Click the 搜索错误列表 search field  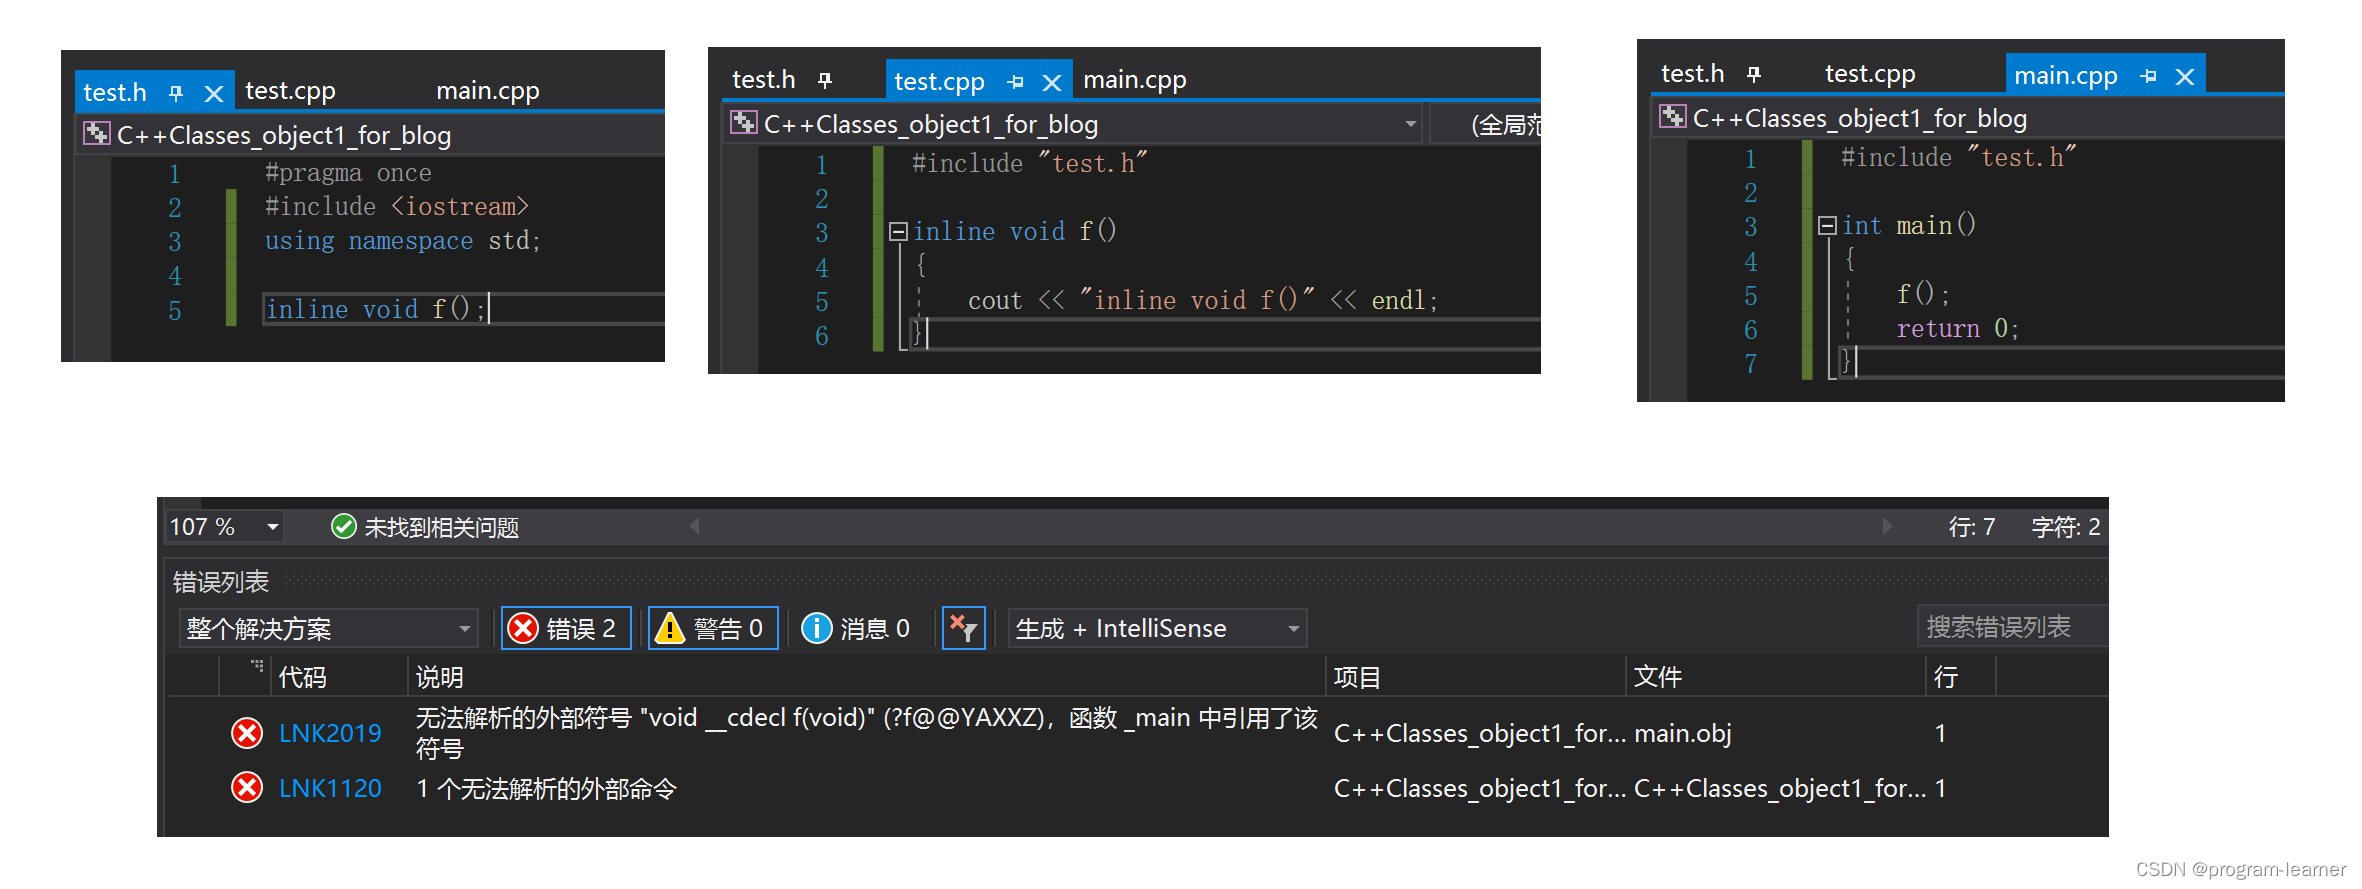pyautogui.click(x=2012, y=627)
